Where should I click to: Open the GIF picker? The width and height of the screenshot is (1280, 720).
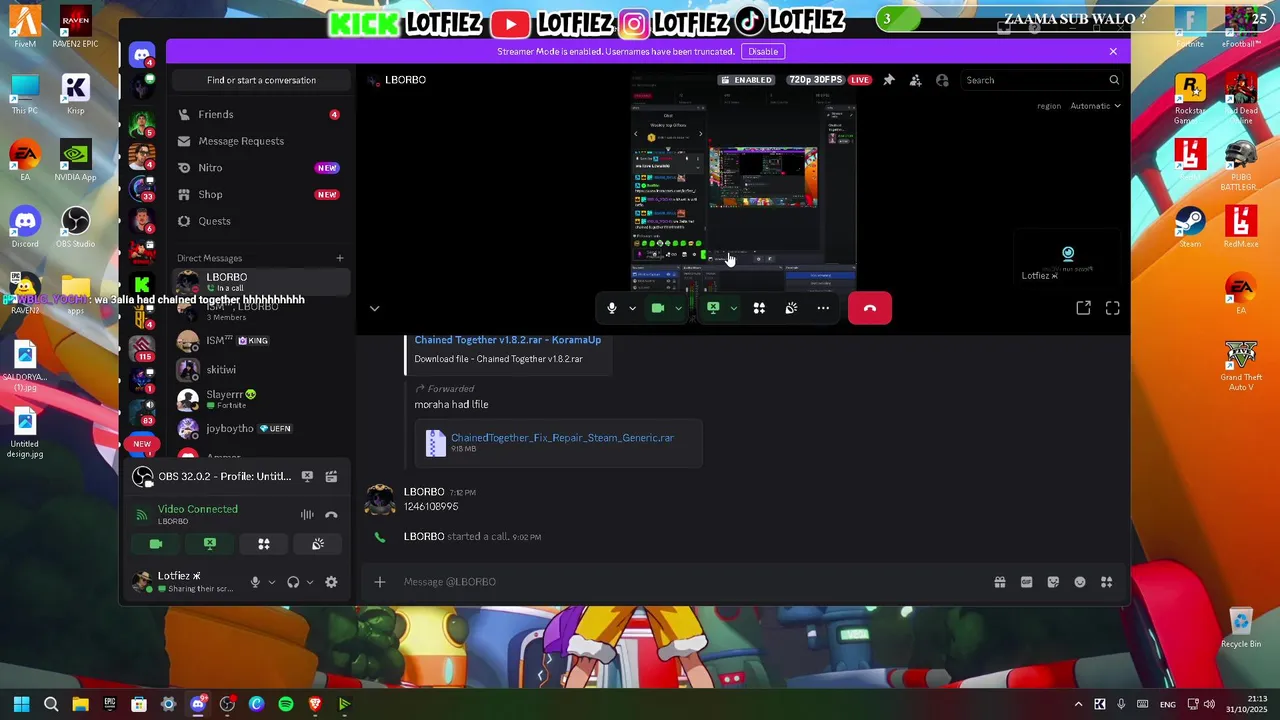click(x=1026, y=582)
